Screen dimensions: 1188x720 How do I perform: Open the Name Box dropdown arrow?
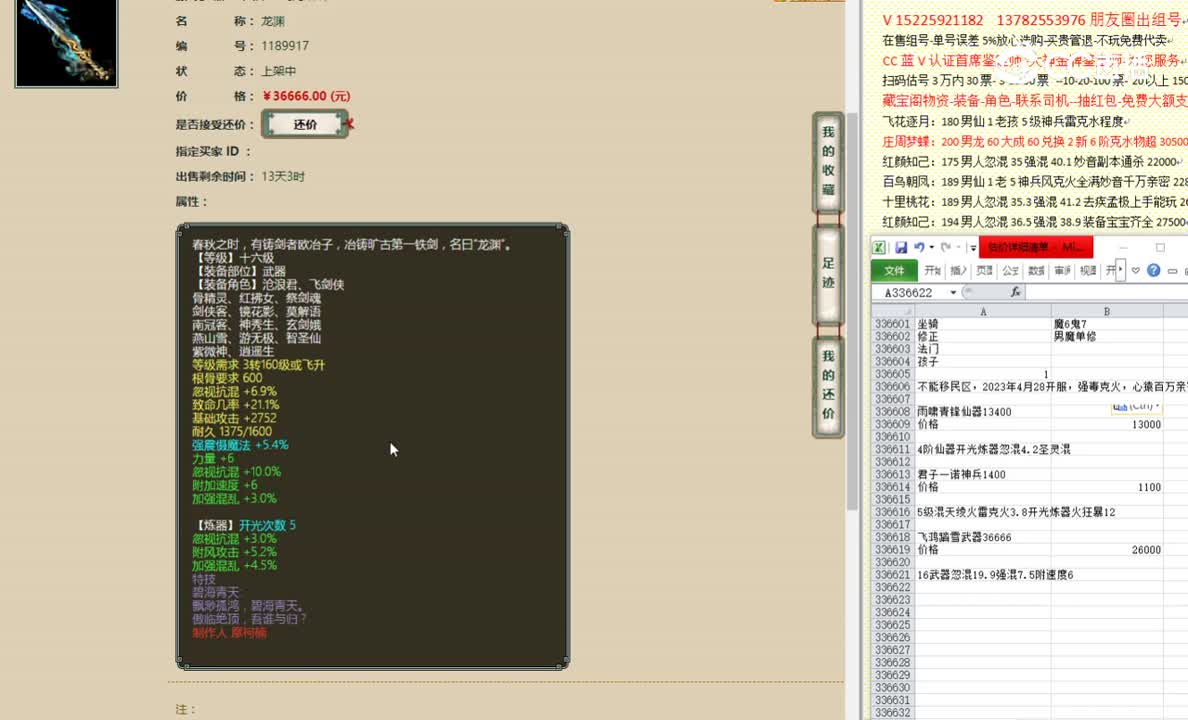953,293
